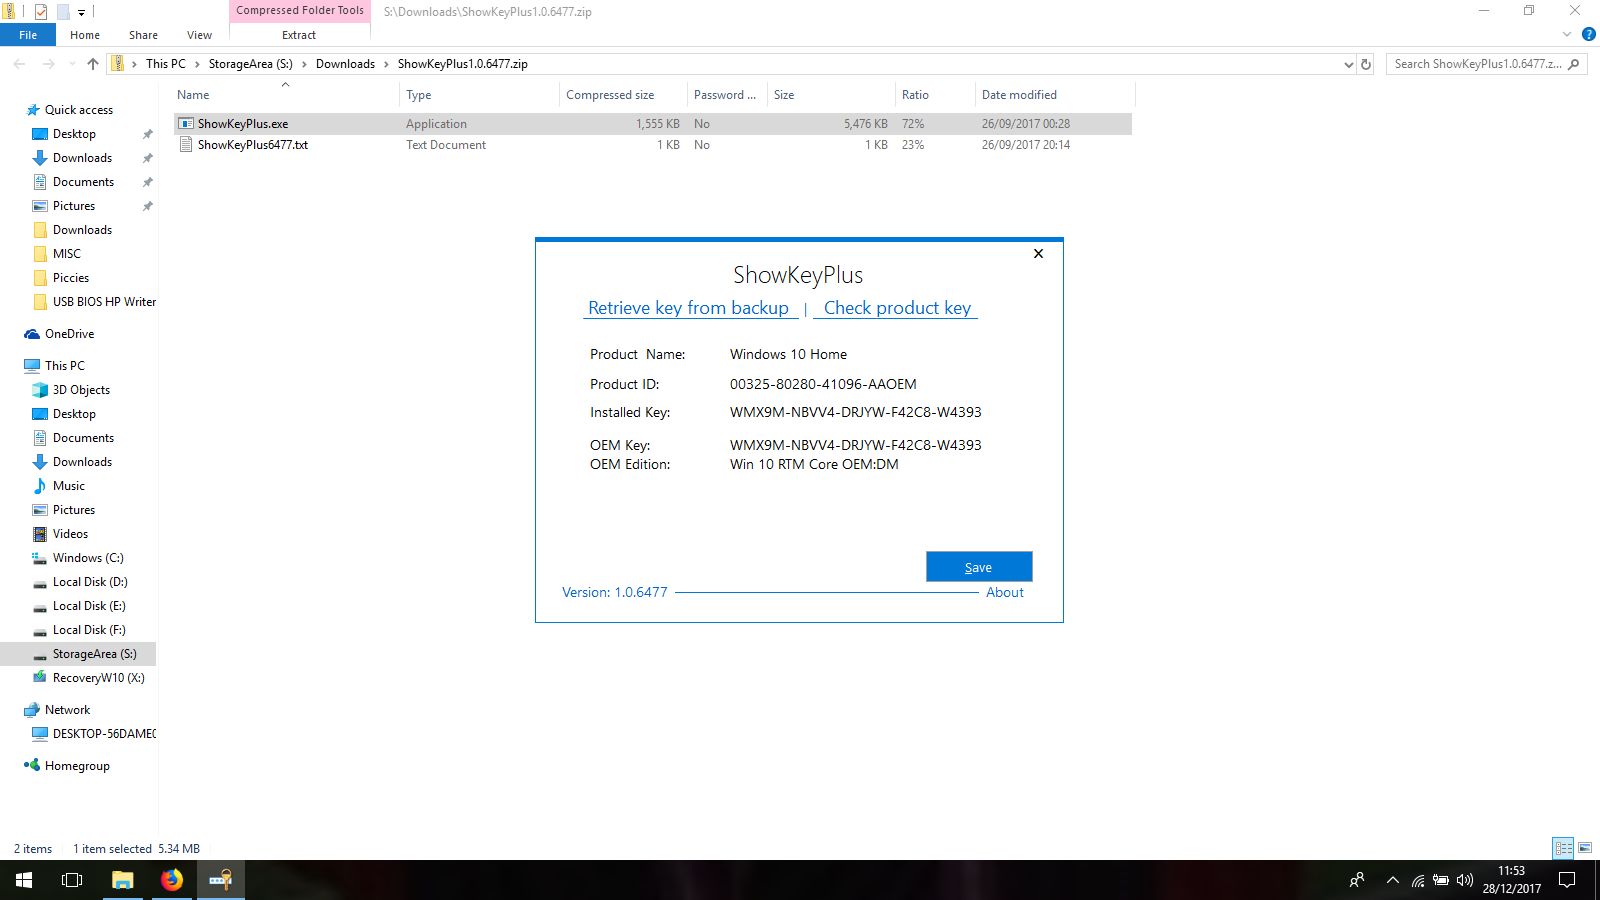Close the ShowKeyPlus dialog
Screen dimensions: 1600x900
point(1038,253)
